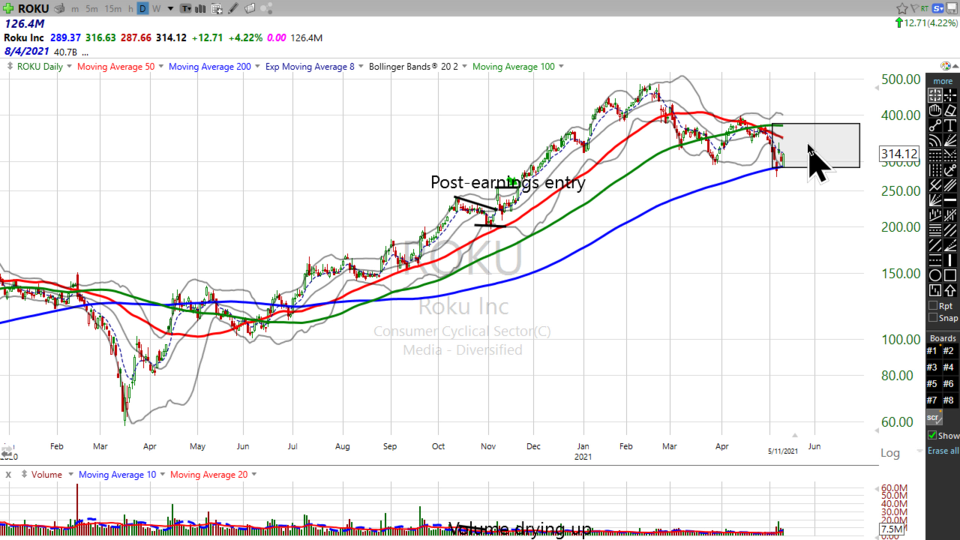Screen dimensions: 960x540
Task: Click the green plus add symbol icon
Action: (9, 8)
